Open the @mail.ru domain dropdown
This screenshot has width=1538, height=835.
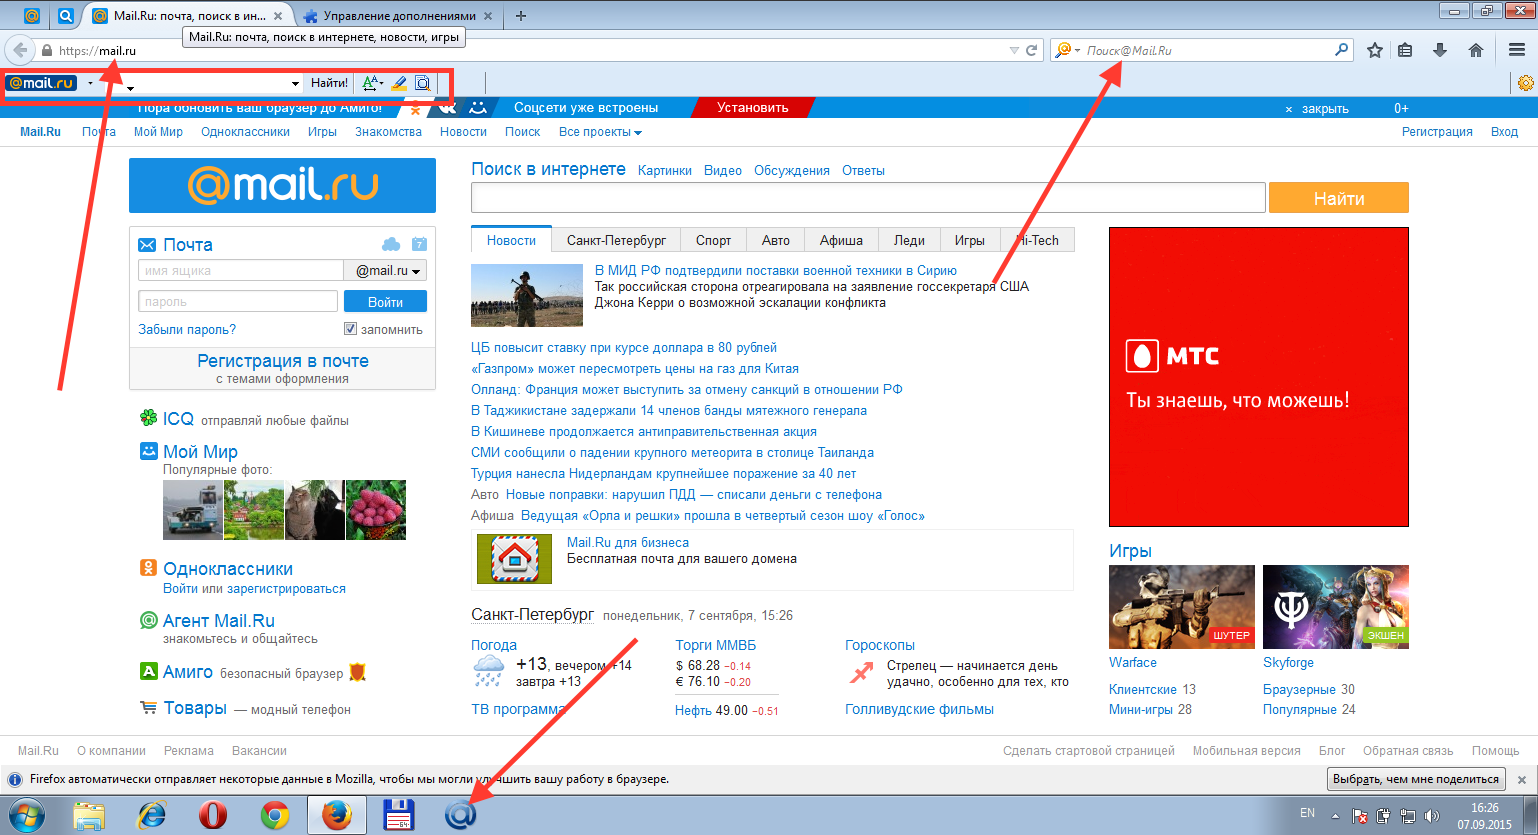tap(386, 270)
